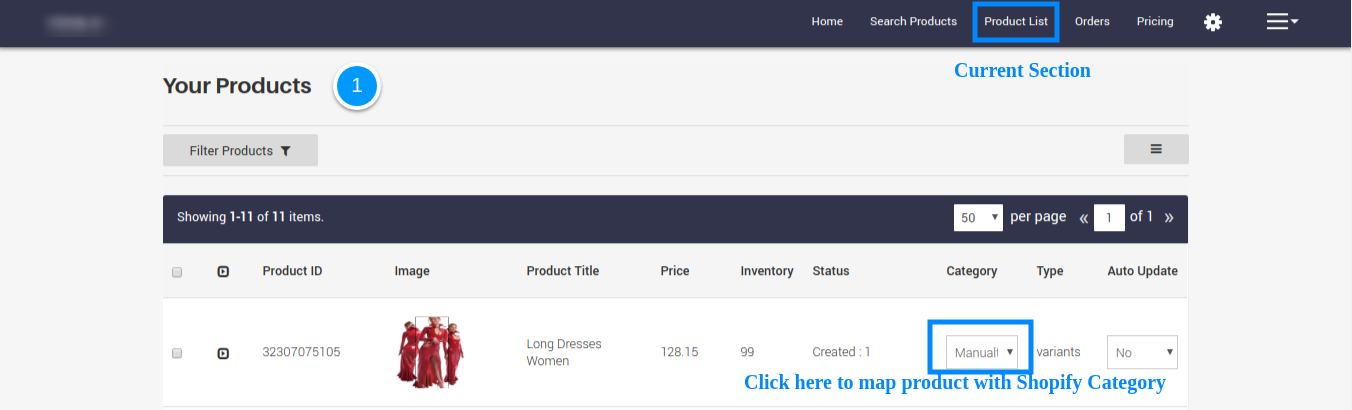Expand product 32307075105 row details
1352x410 pixels.
pos(223,353)
